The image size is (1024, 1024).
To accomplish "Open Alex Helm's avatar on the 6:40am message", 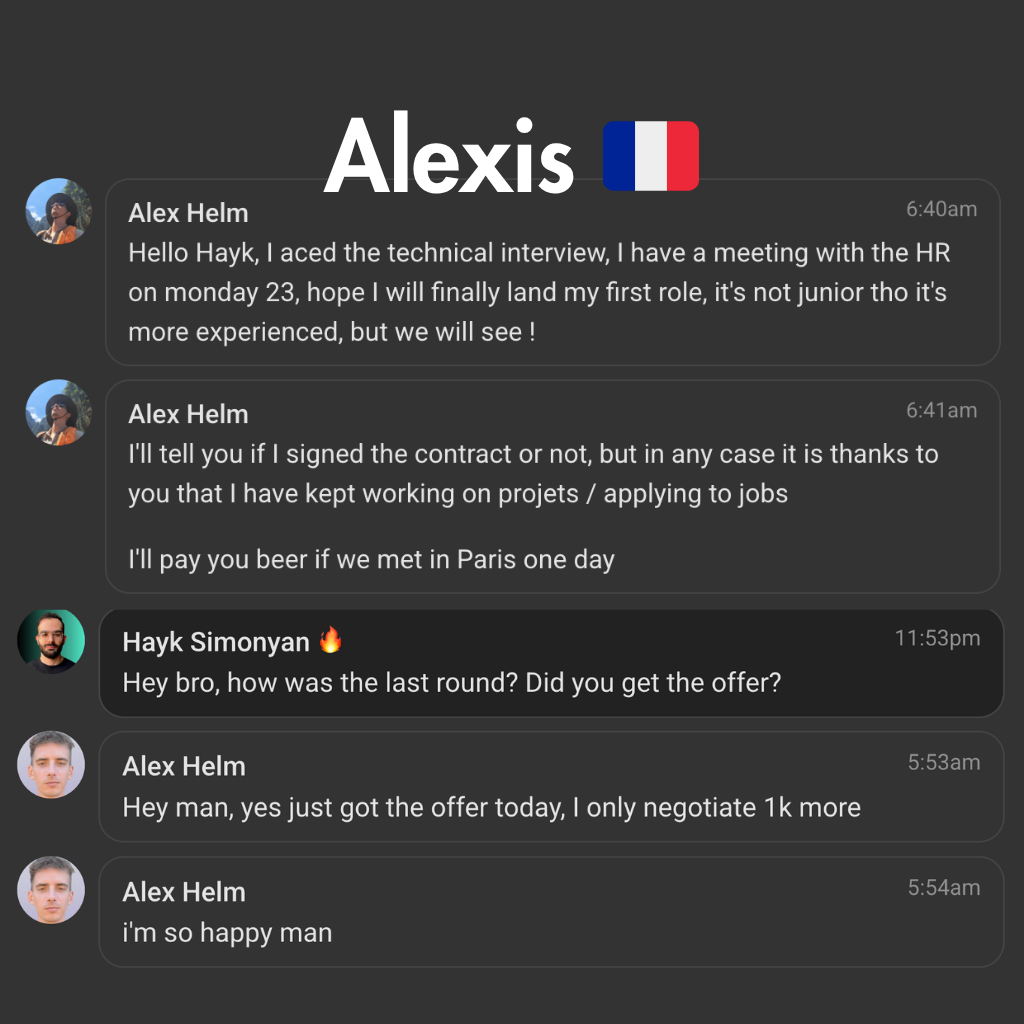I will [58, 211].
